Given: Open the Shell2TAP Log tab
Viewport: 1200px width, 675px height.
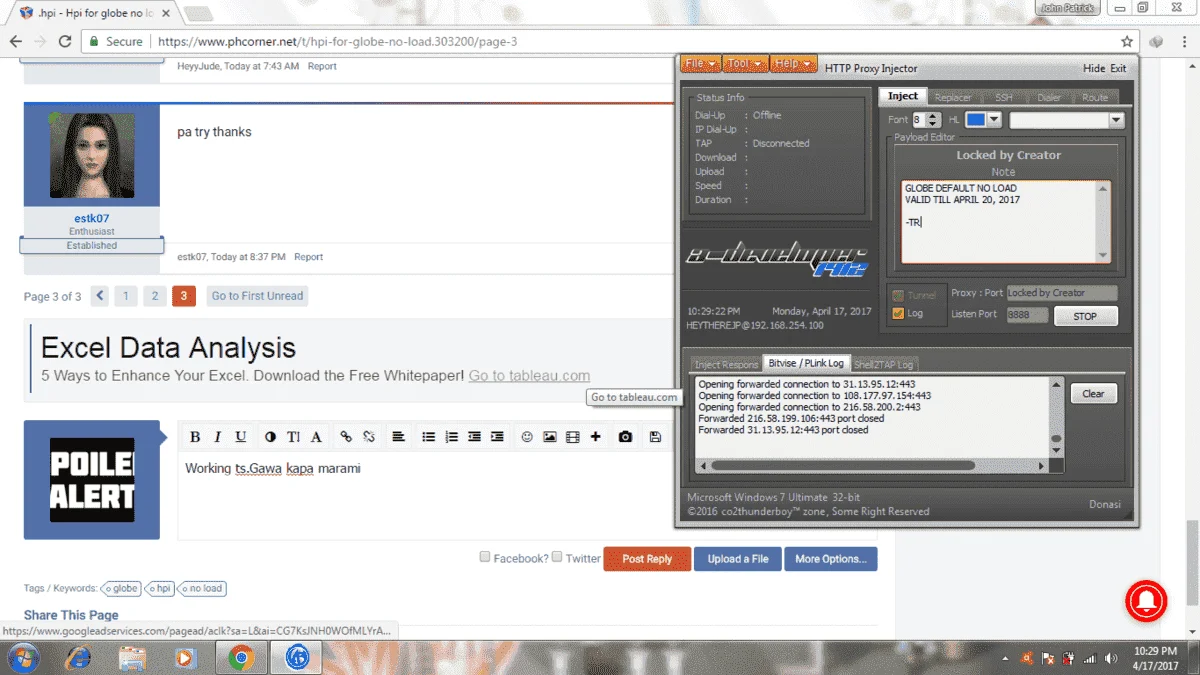Looking at the screenshot, I should tap(883, 364).
